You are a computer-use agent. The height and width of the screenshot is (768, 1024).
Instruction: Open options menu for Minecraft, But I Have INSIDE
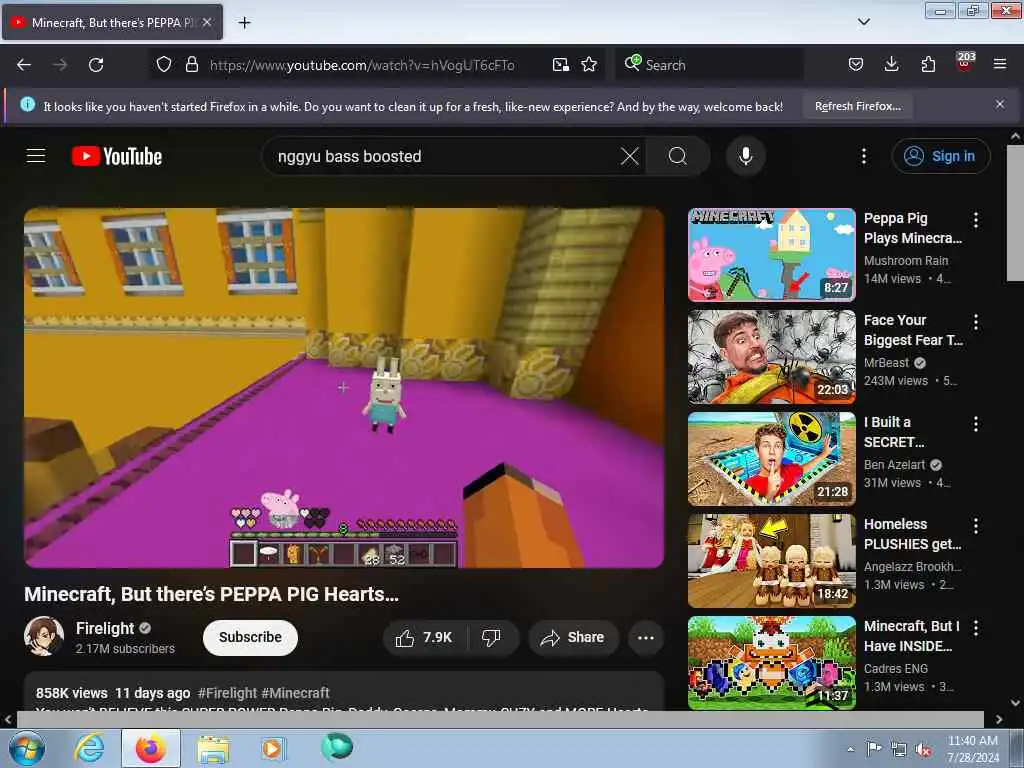tap(976, 628)
